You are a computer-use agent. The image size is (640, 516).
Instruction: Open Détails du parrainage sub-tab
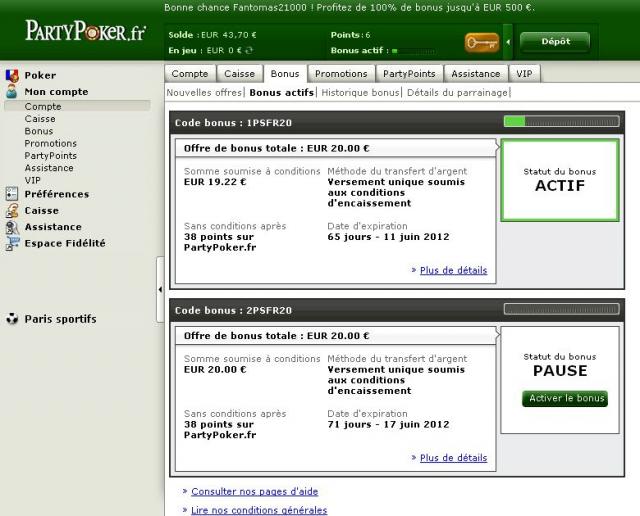click(x=458, y=93)
